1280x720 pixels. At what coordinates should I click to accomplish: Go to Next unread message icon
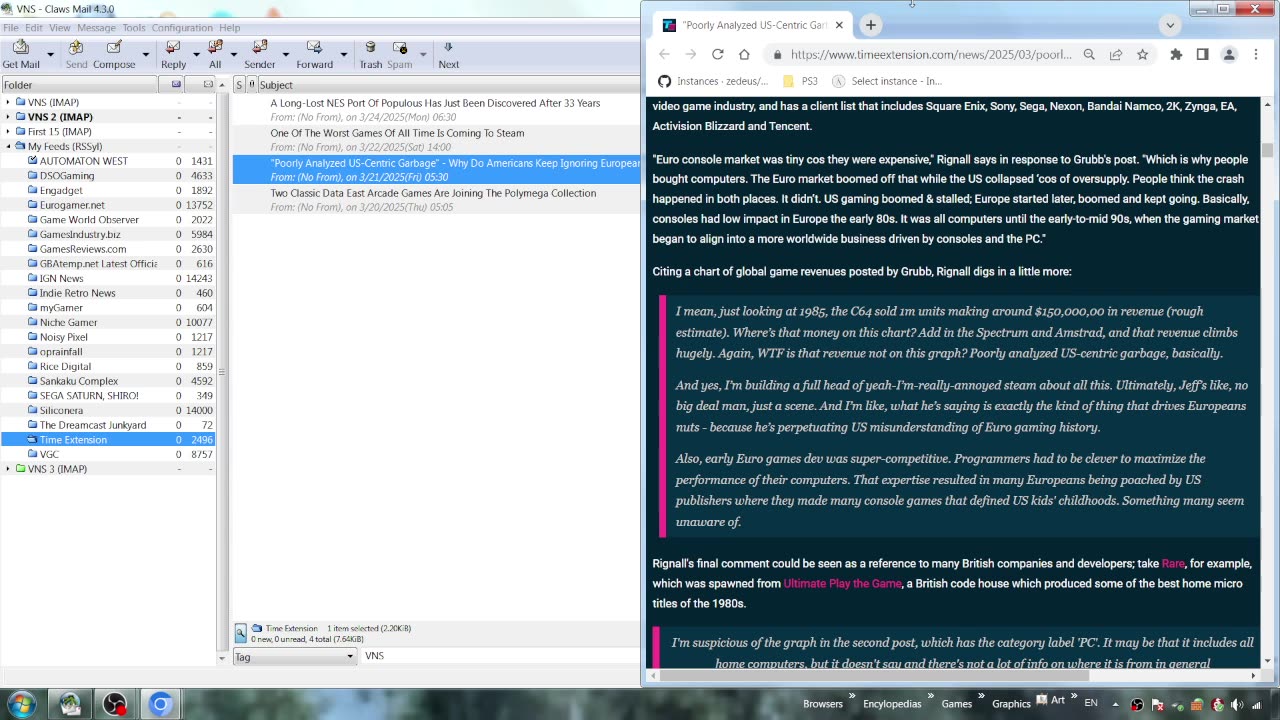[x=448, y=47]
